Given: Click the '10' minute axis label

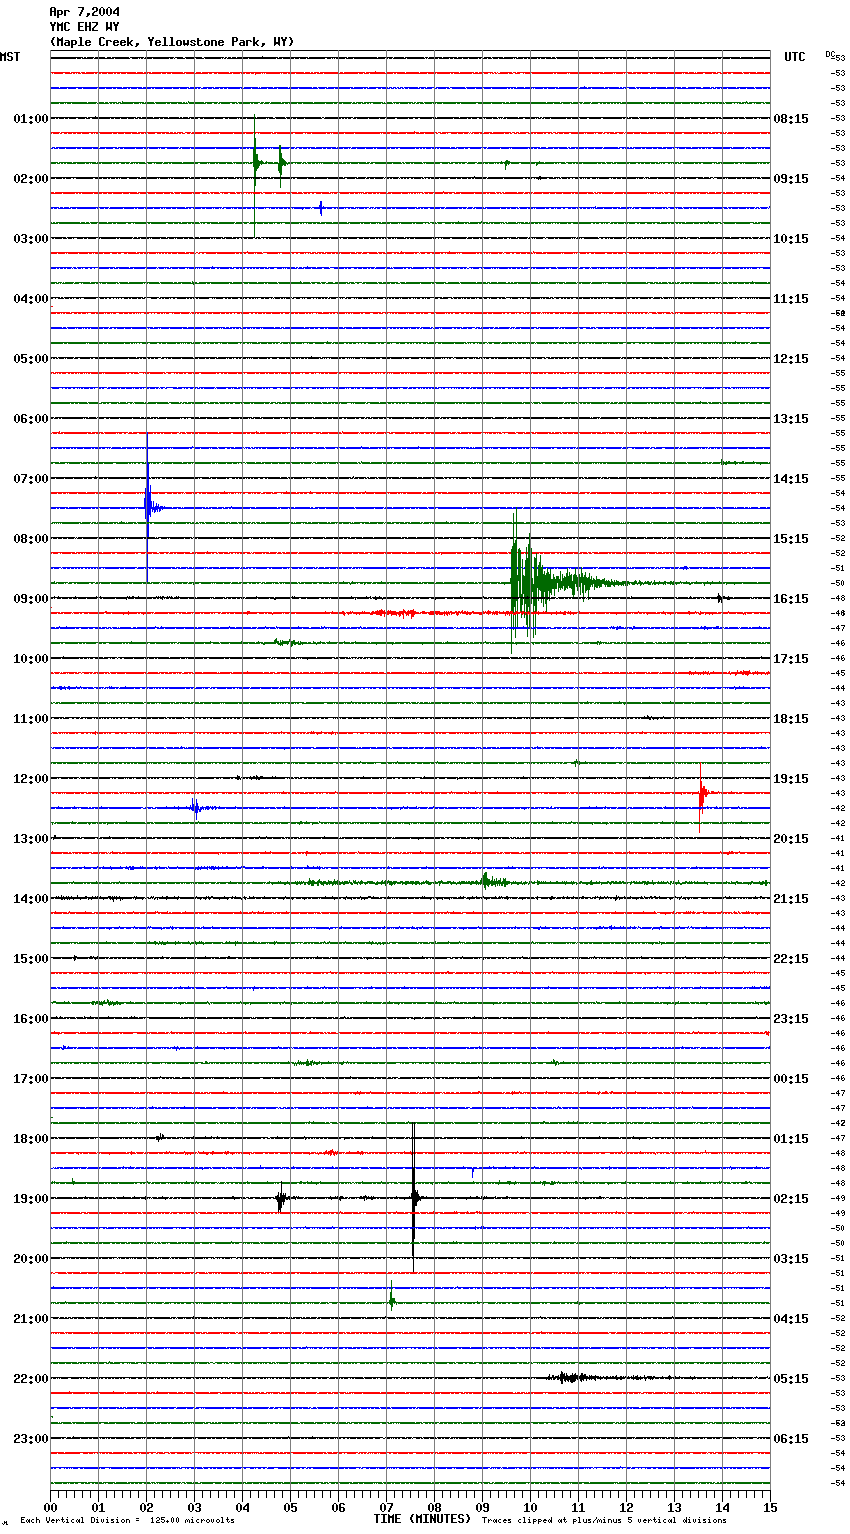Looking at the screenshot, I should click(x=530, y=1506).
